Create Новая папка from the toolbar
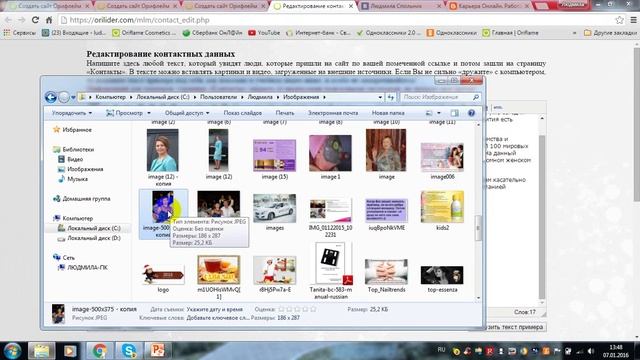The image size is (640, 360). [x=388, y=113]
